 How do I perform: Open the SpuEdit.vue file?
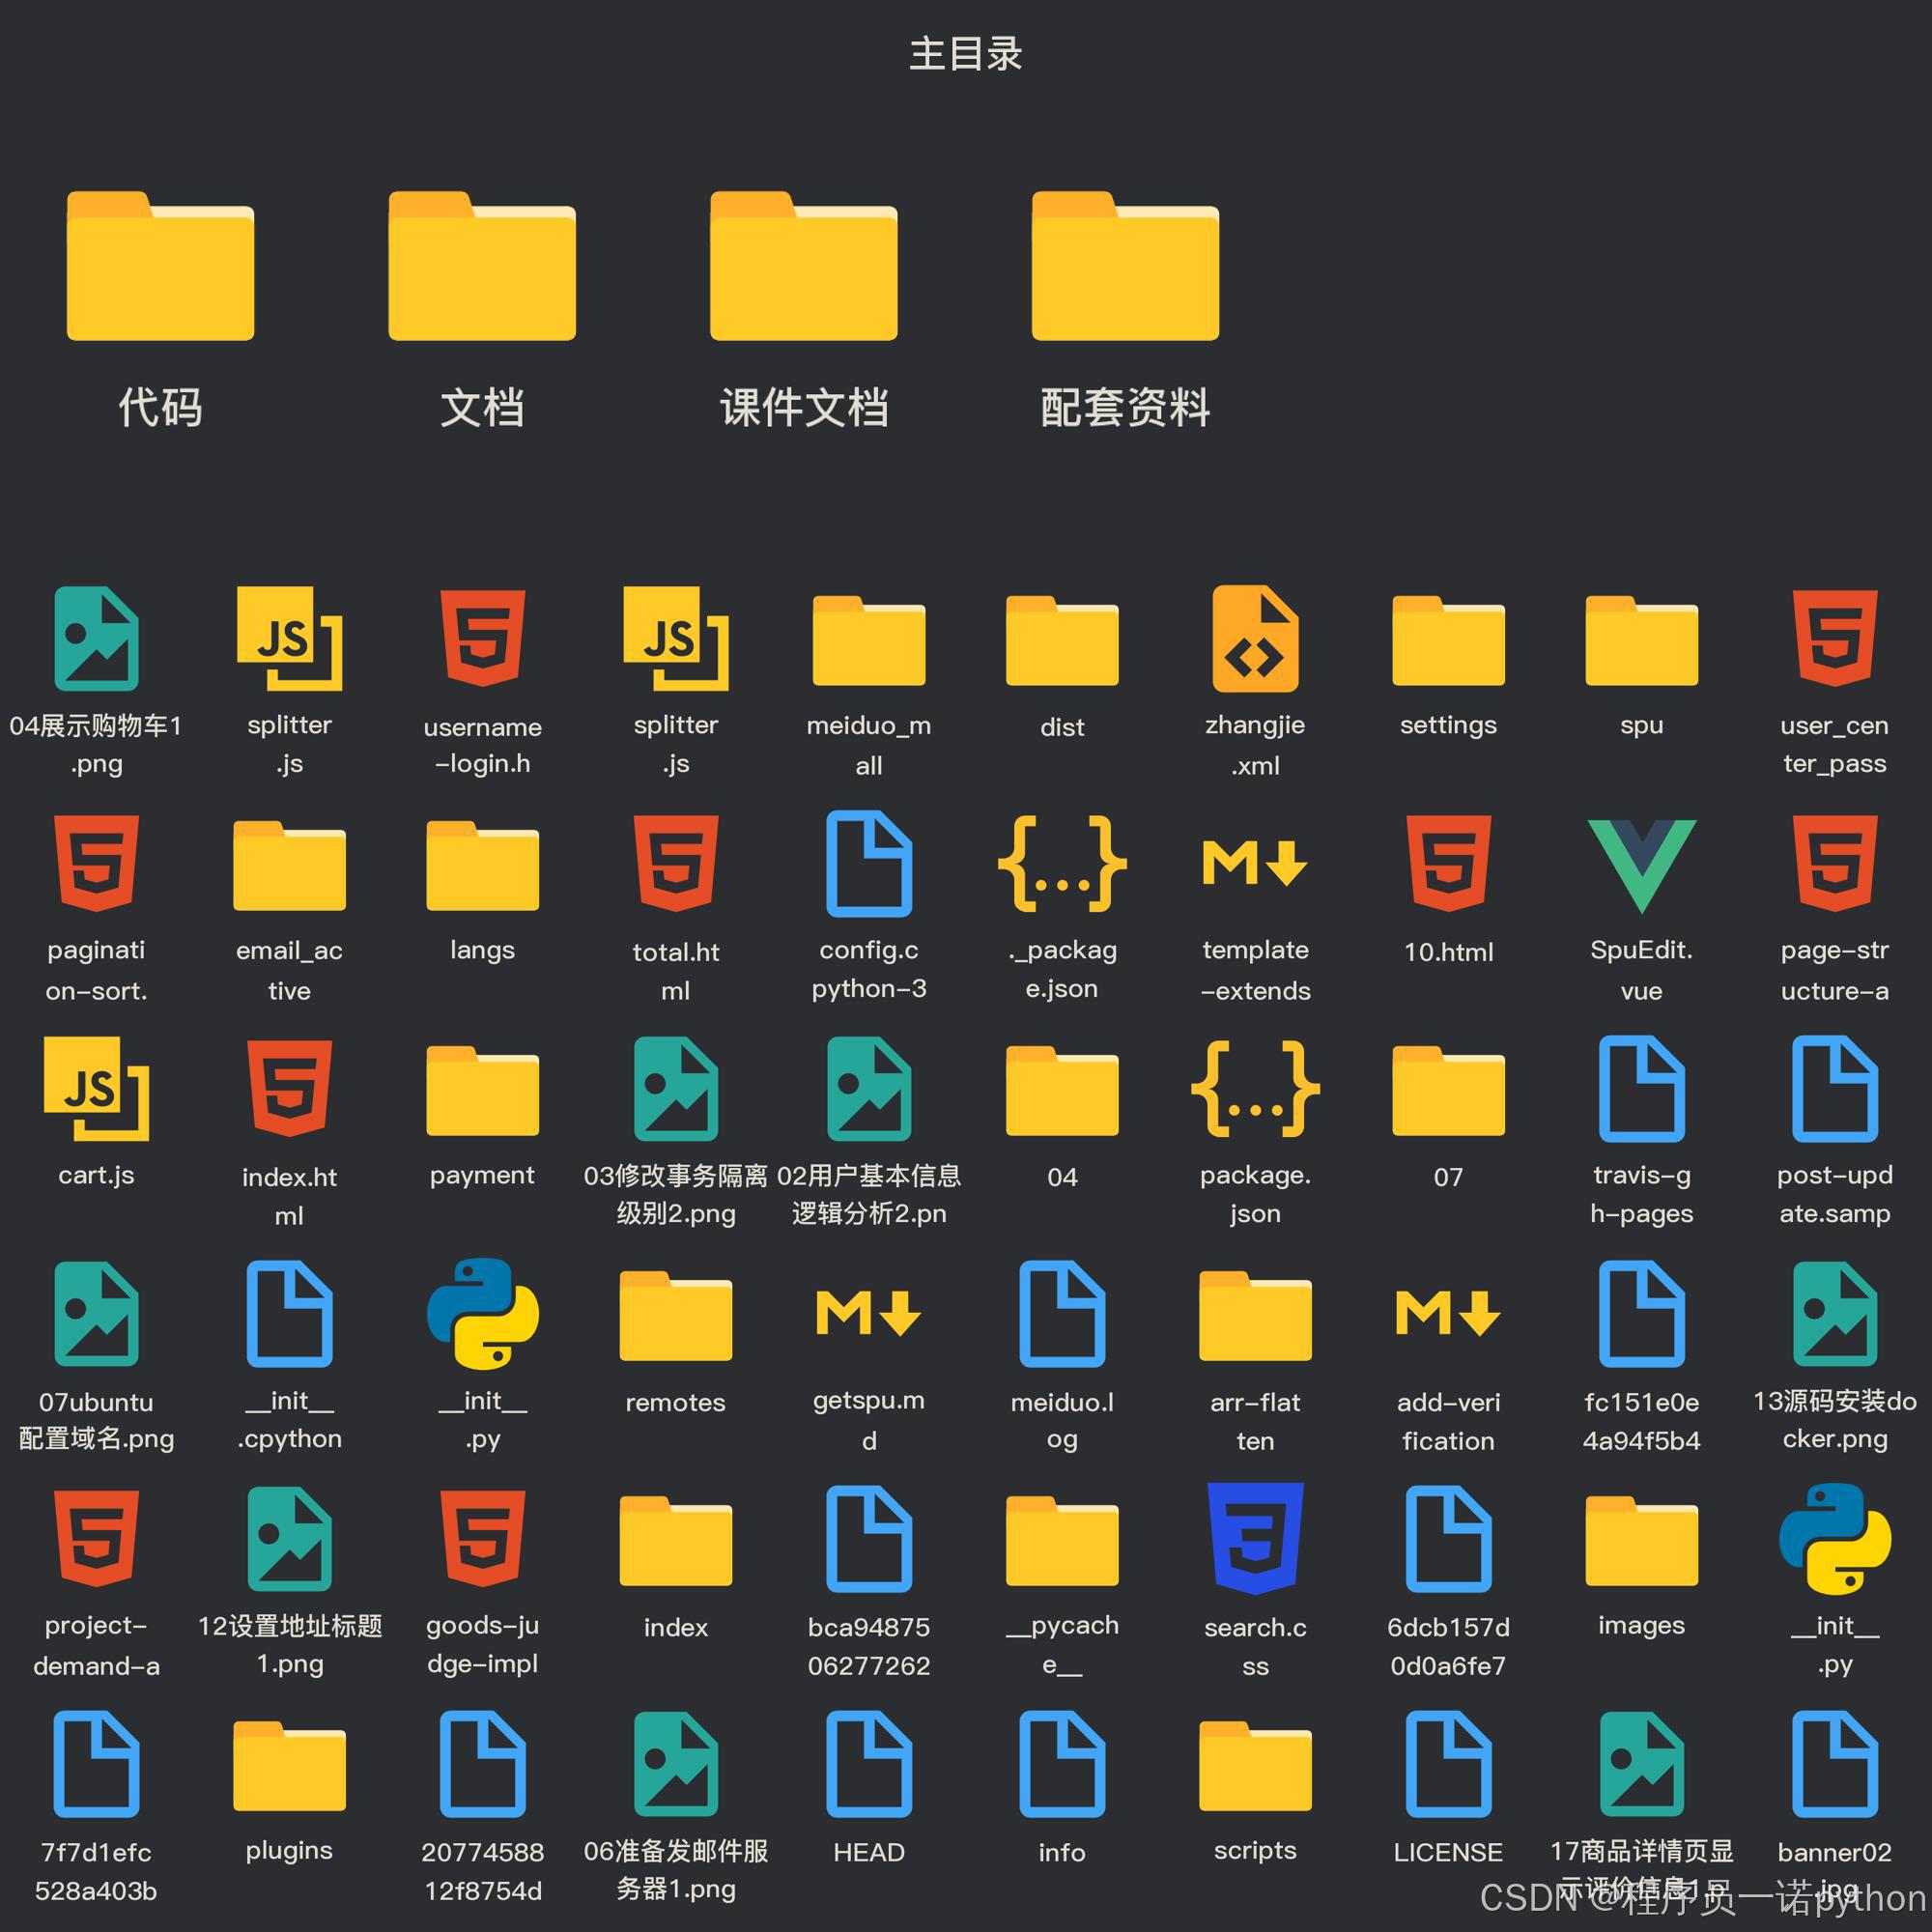(1641, 865)
